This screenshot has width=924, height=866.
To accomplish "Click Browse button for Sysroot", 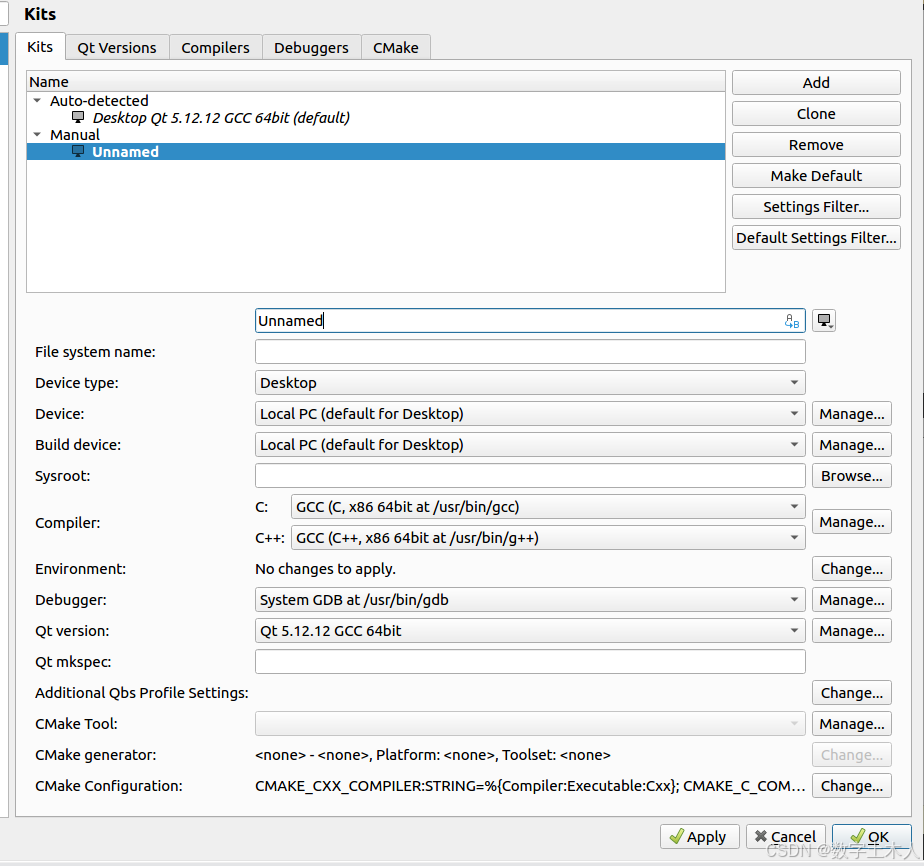I will (852, 475).
